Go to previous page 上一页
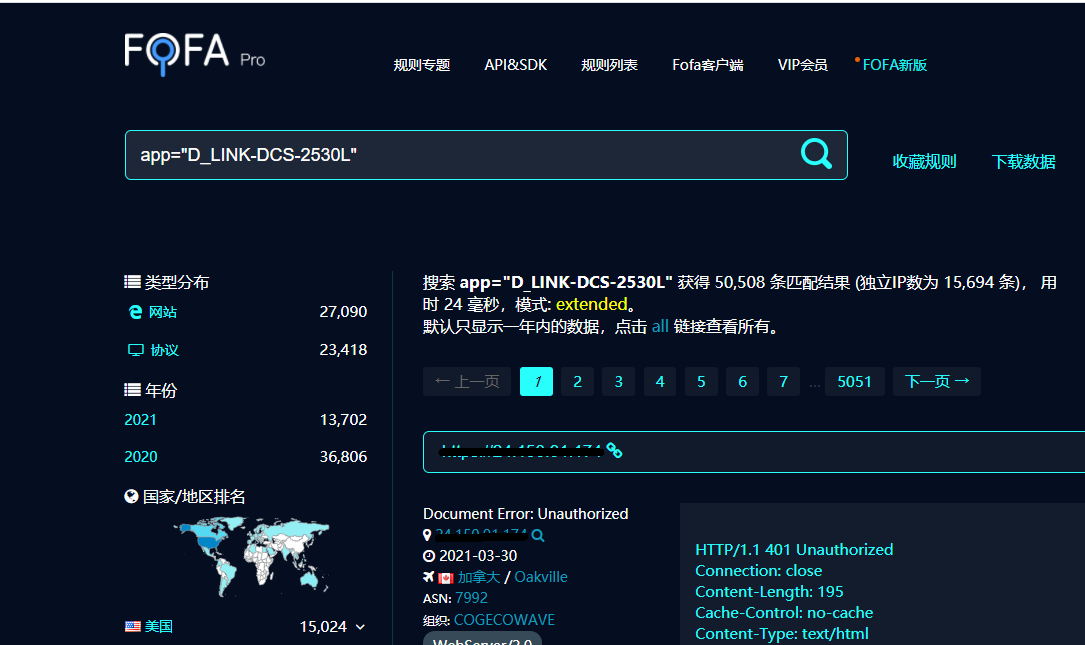The height and width of the screenshot is (645, 1085). (x=467, y=381)
